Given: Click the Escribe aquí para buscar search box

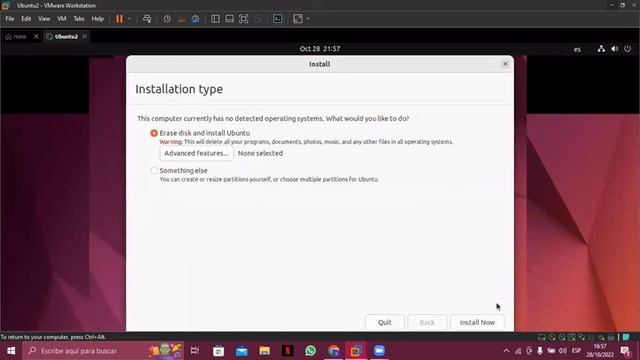Looking at the screenshot, I should pyautogui.click(x=103, y=351).
